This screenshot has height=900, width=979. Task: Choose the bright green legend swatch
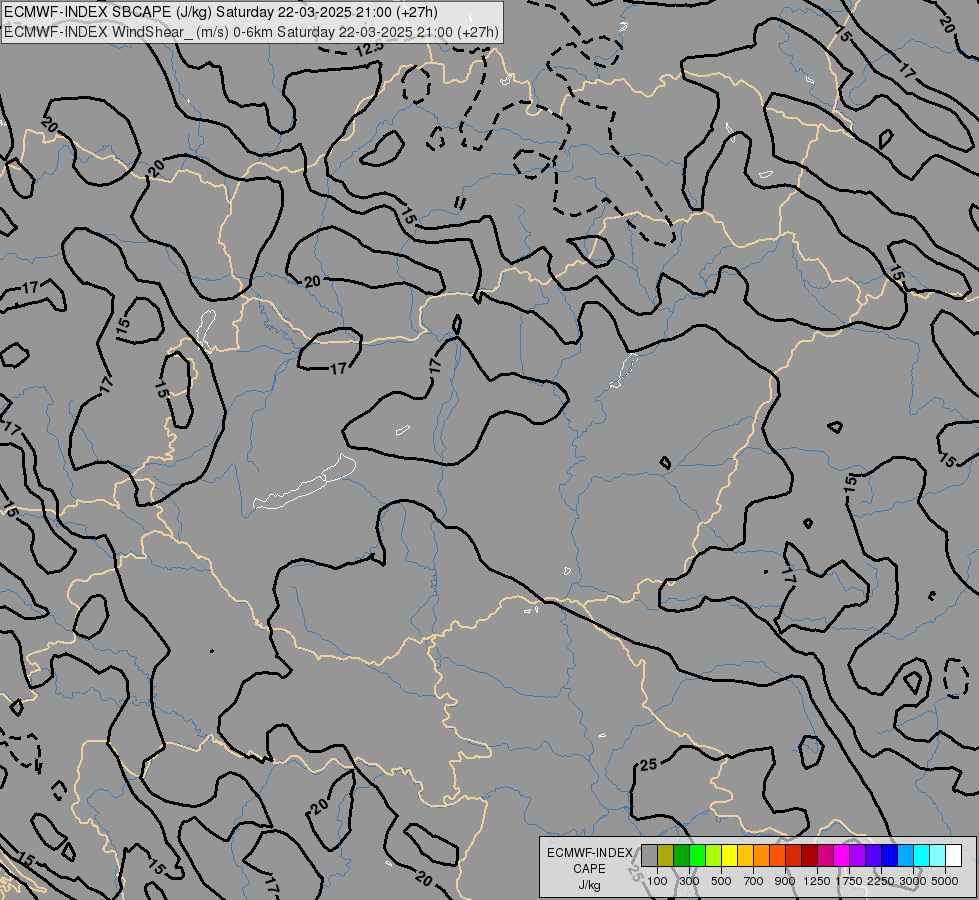pyautogui.click(x=697, y=856)
